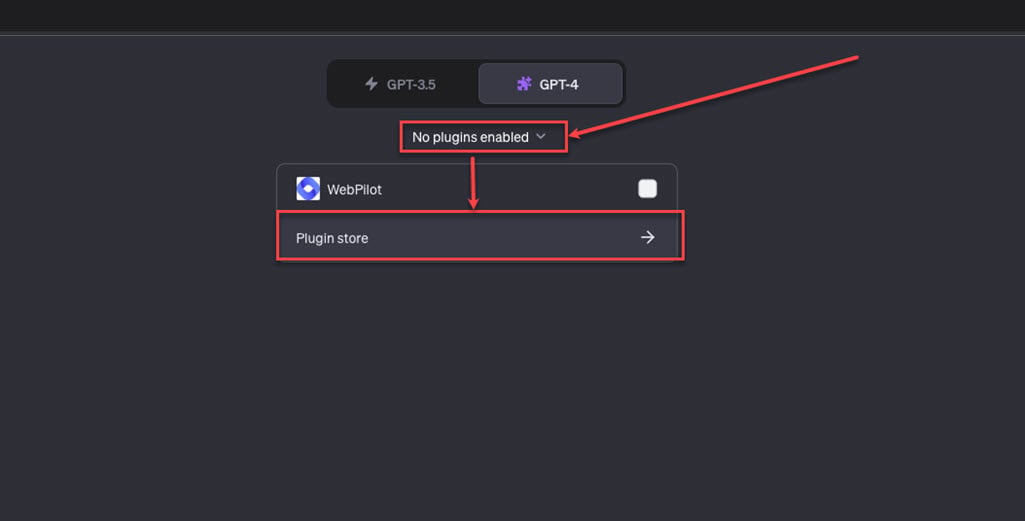Click the long diagonal red annotation arrow

[x=713, y=96]
